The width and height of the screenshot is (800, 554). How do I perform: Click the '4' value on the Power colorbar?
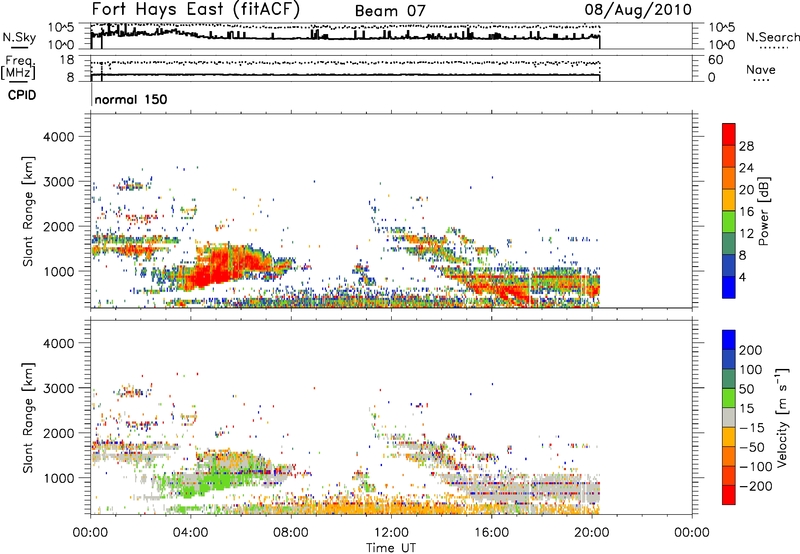coord(742,277)
